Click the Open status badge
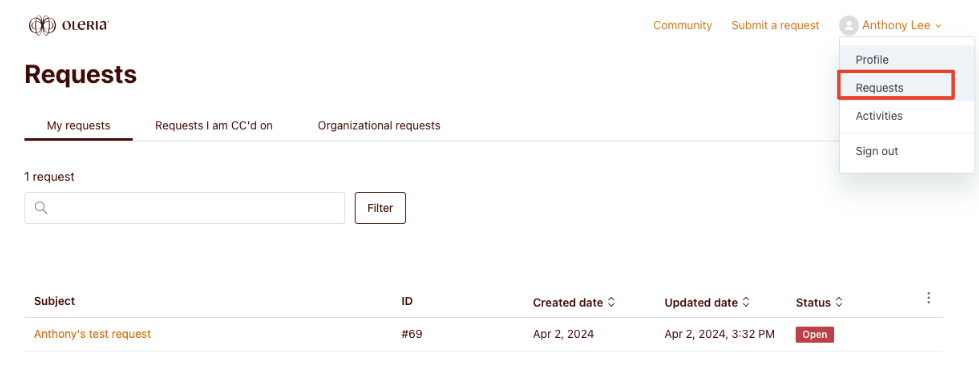Screen dimensions: 979x367 coord(815,335)
